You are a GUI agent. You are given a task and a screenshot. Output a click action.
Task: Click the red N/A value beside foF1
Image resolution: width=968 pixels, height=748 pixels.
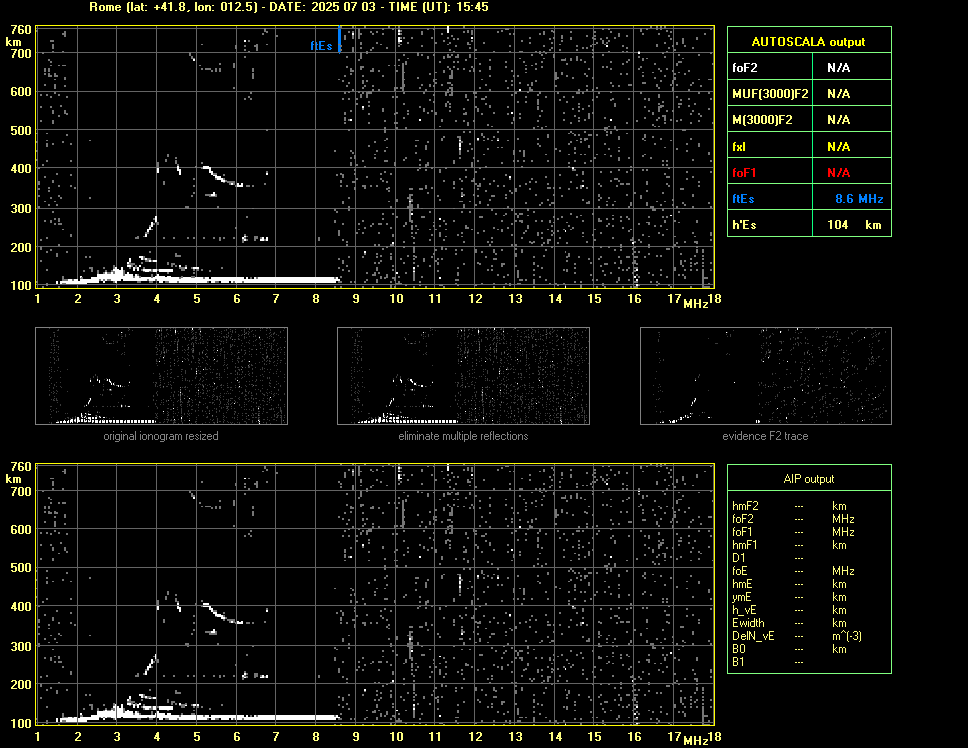[839, 173]
